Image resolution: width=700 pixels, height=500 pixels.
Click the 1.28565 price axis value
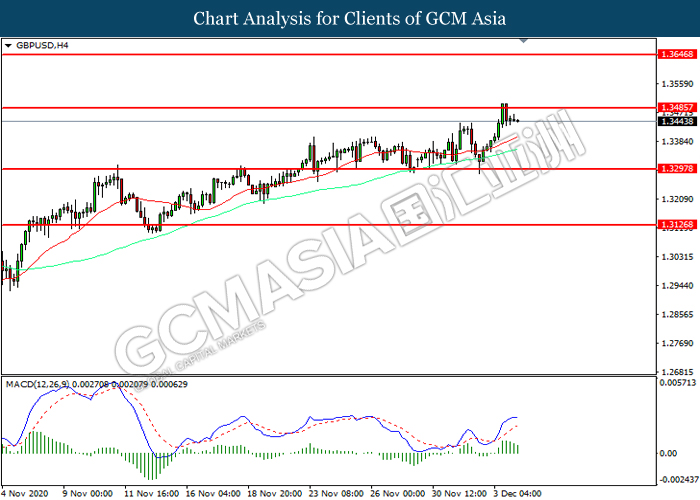677,315
